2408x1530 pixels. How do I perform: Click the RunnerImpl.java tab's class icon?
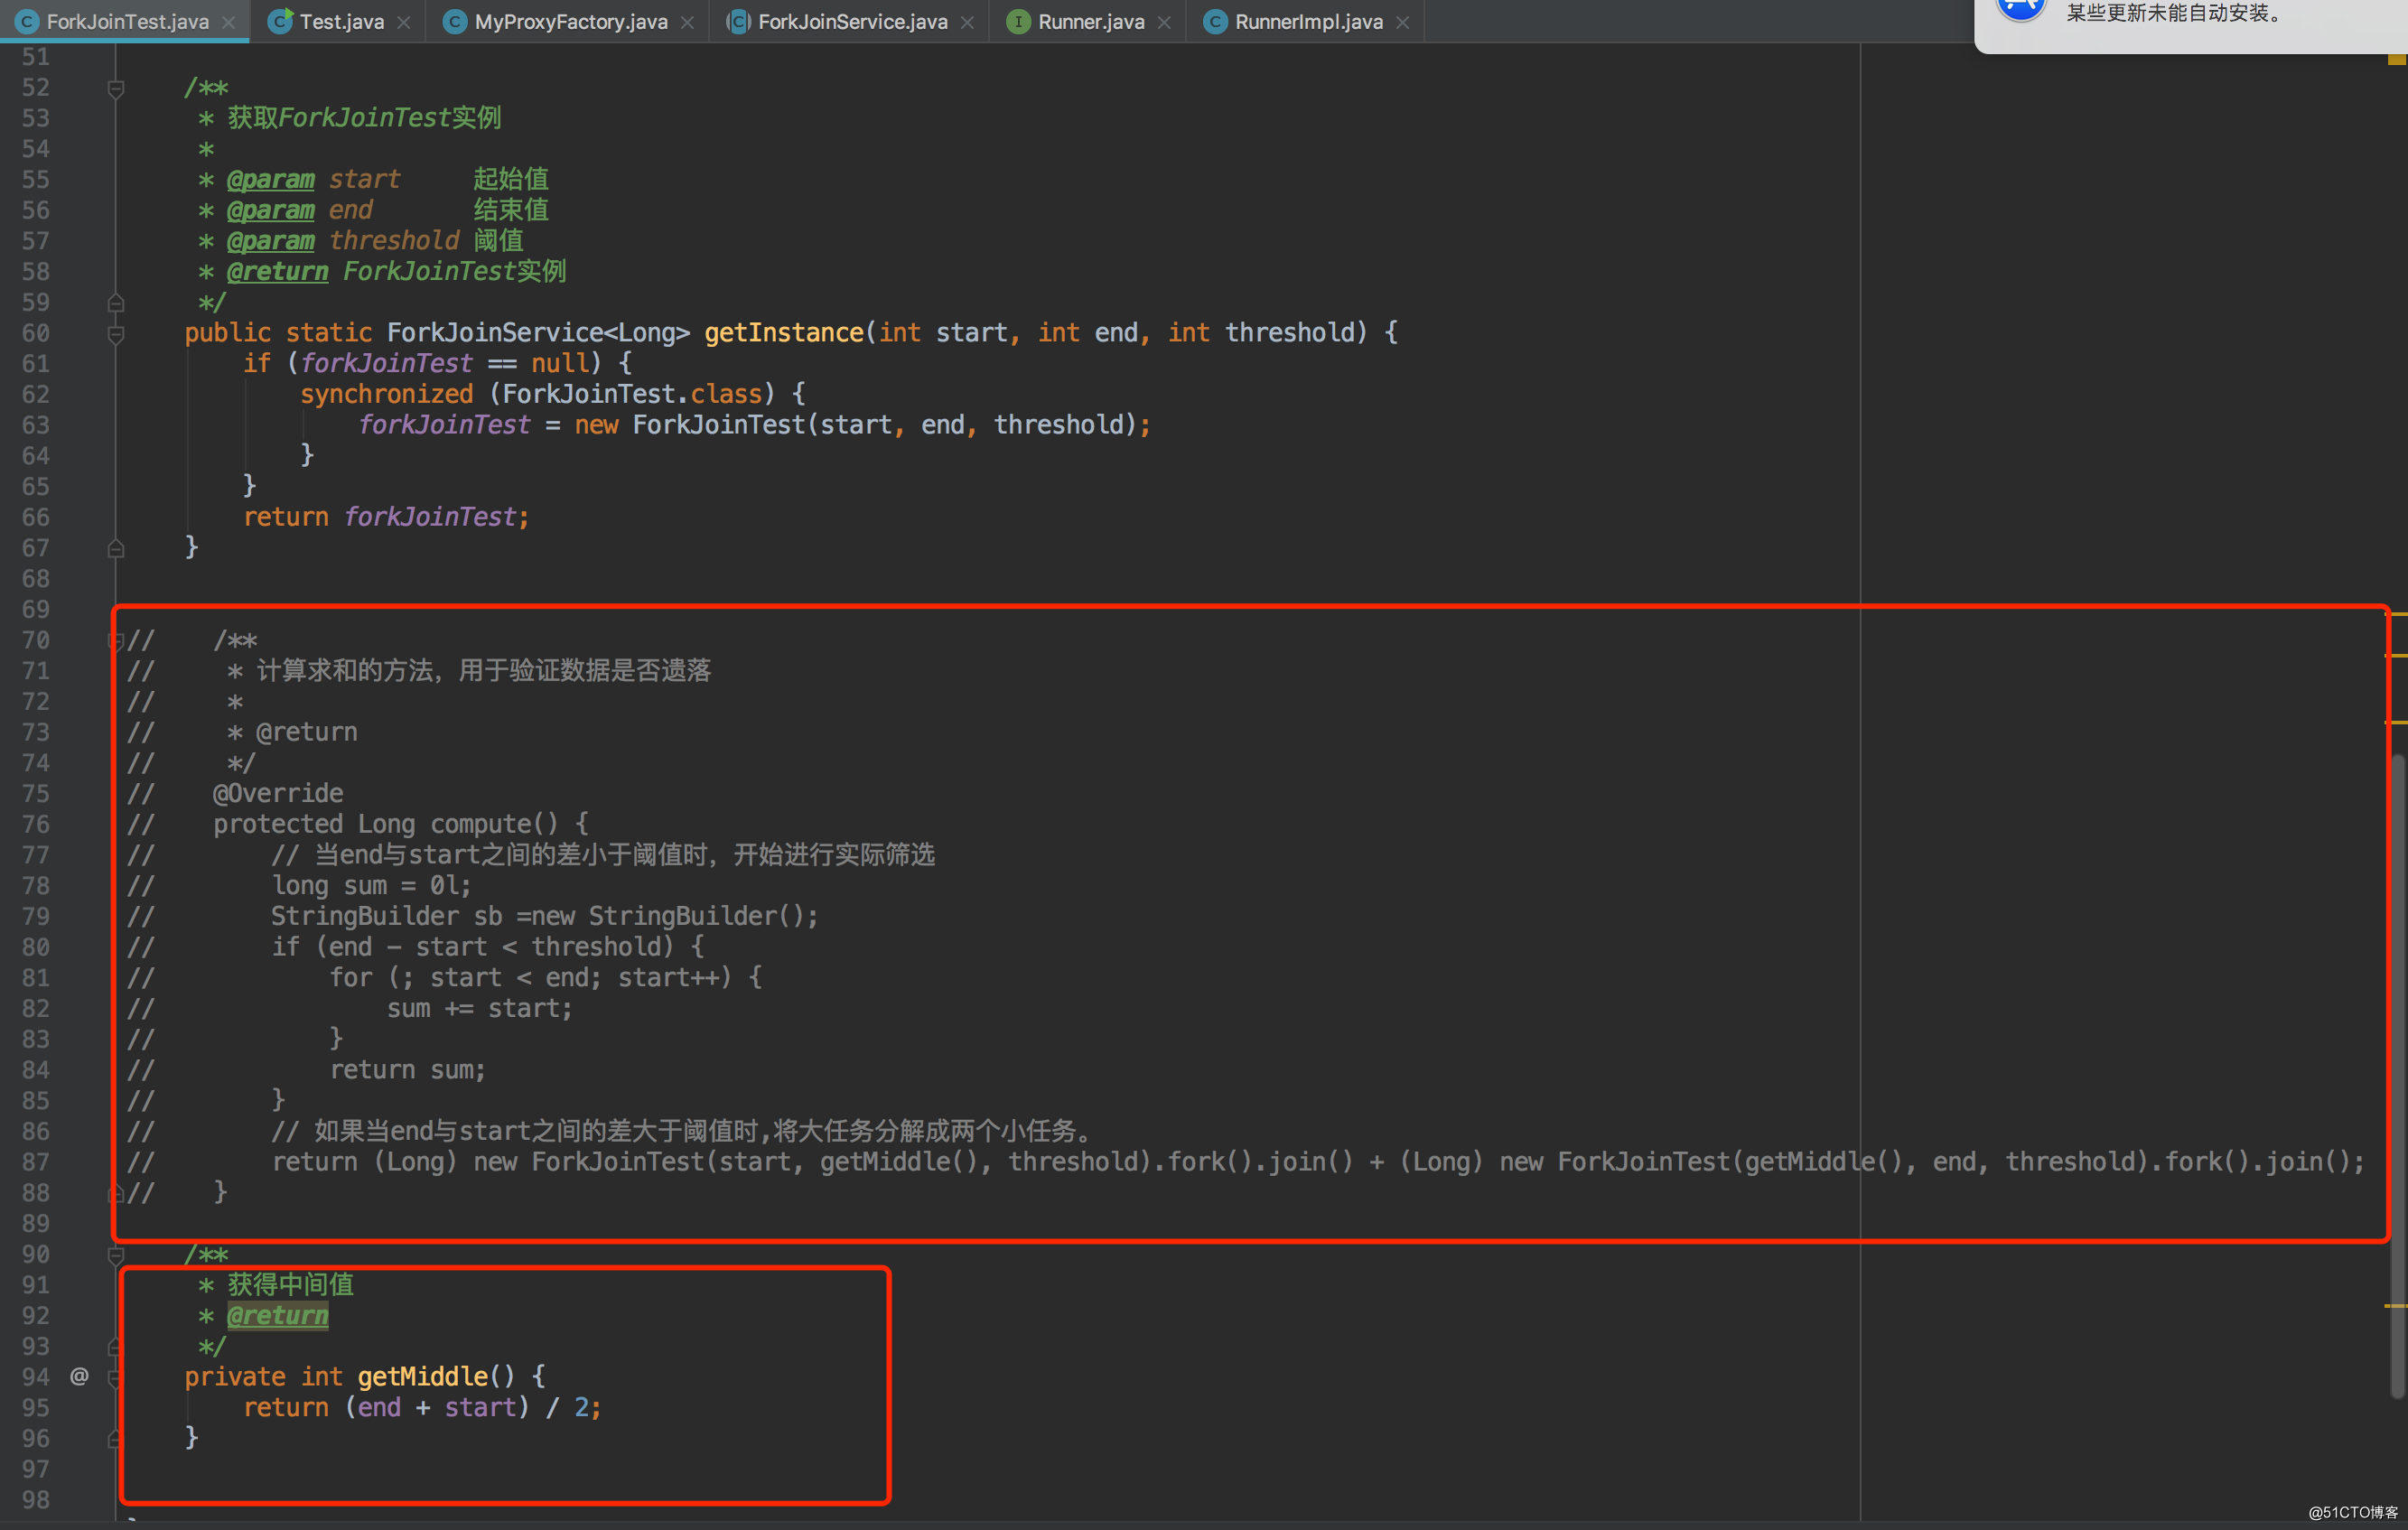1215,21
